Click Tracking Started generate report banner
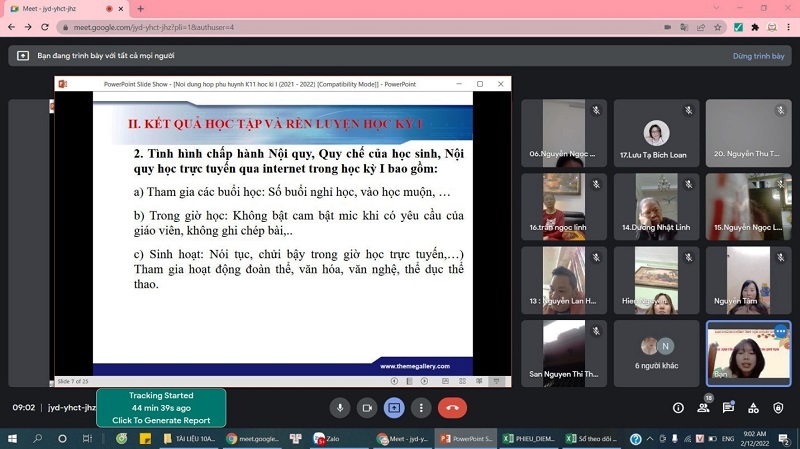 (x=161, y=408)
